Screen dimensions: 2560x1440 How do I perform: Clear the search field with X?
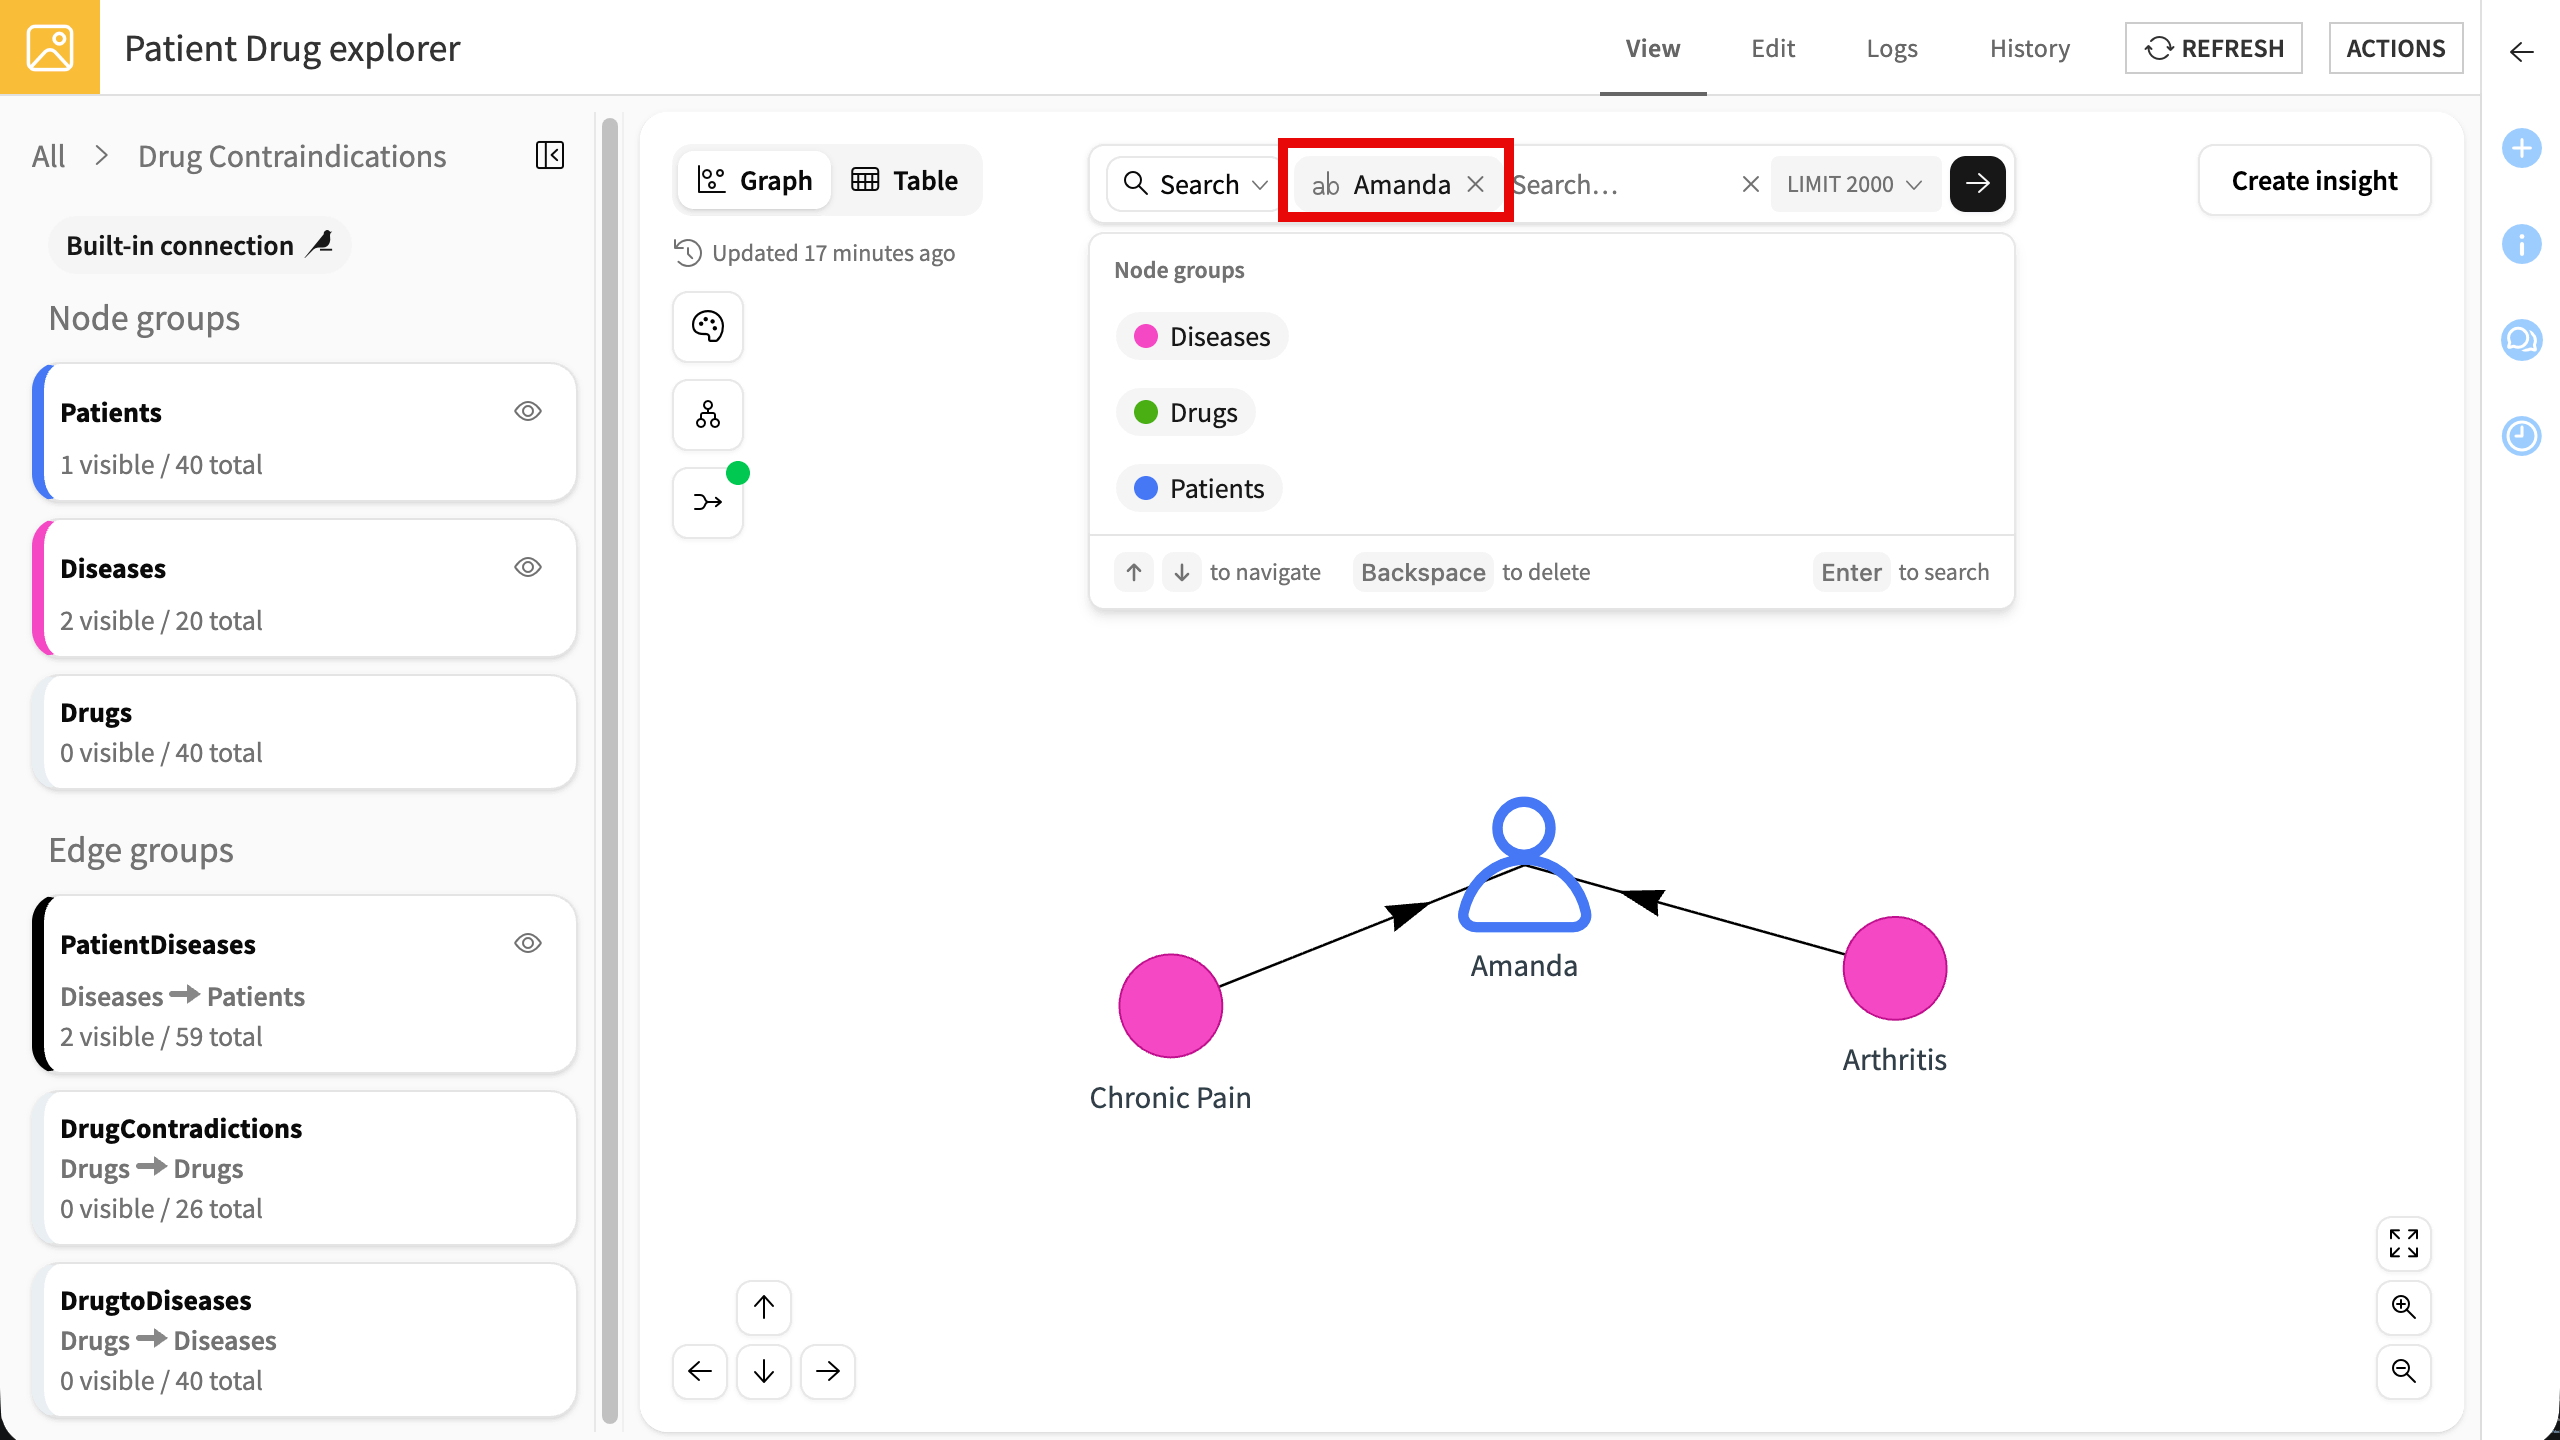[x=1750, y=184]
